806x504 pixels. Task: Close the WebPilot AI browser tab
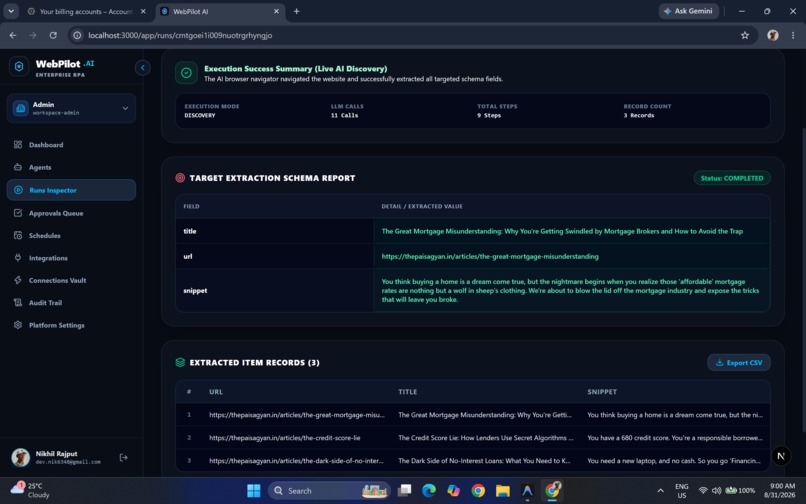[276, 11]
